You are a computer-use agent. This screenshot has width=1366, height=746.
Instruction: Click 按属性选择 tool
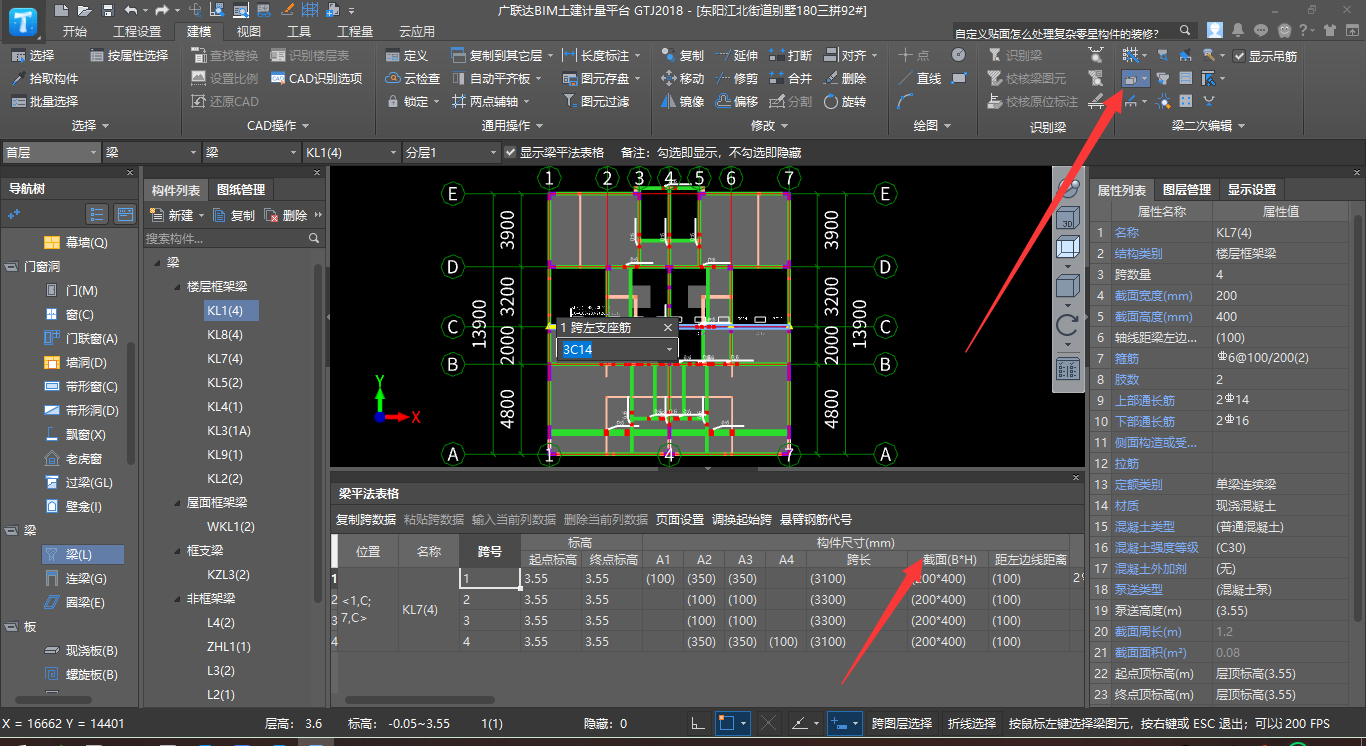pos(129,55)
